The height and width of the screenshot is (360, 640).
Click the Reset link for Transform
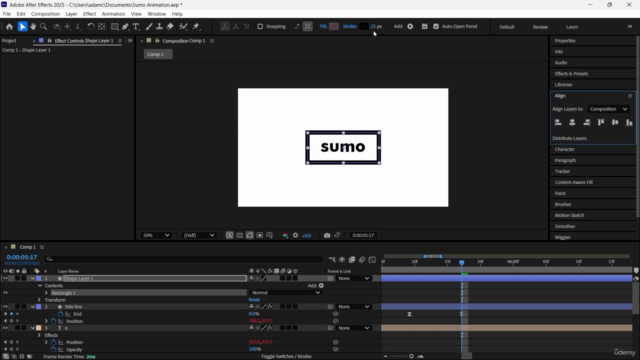point(254,300)
